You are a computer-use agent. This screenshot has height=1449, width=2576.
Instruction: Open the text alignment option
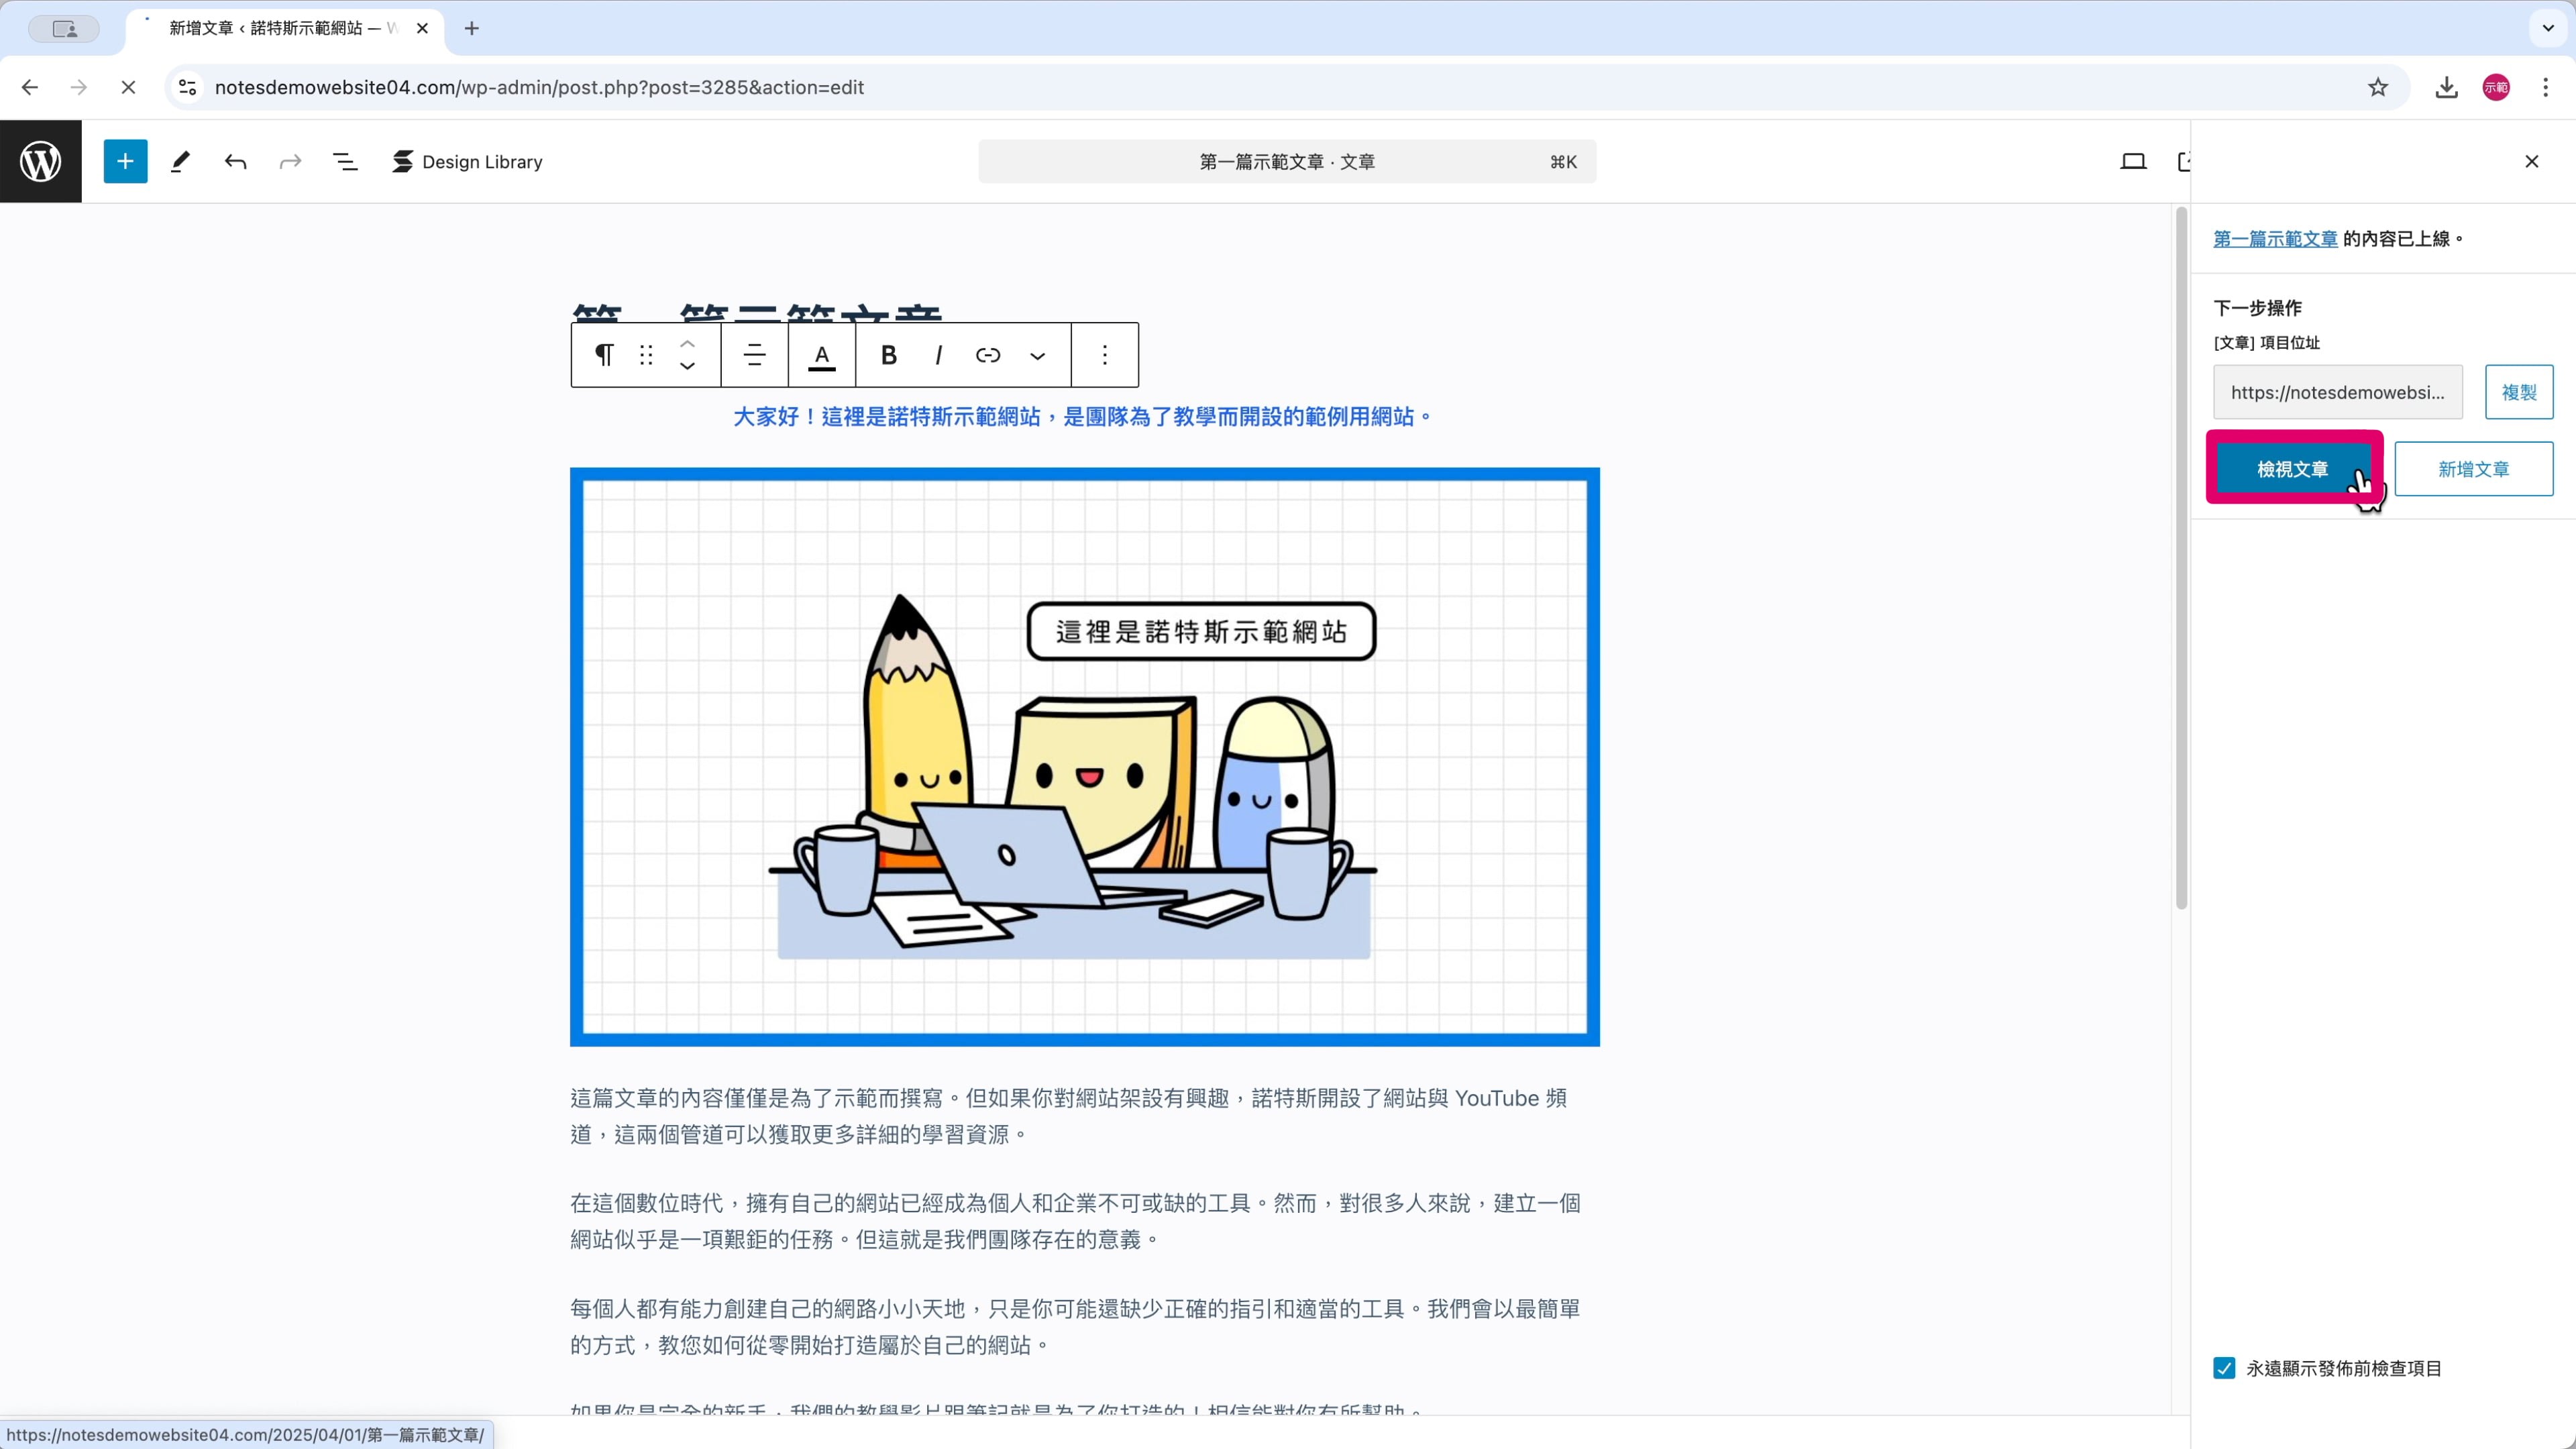pyautogui.click(x=754, y=355)
